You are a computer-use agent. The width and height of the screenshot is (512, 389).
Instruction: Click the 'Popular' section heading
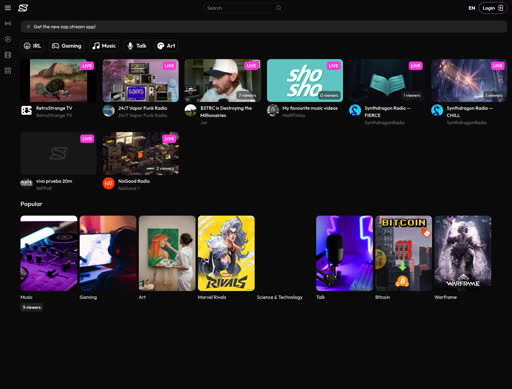point(31,204)
